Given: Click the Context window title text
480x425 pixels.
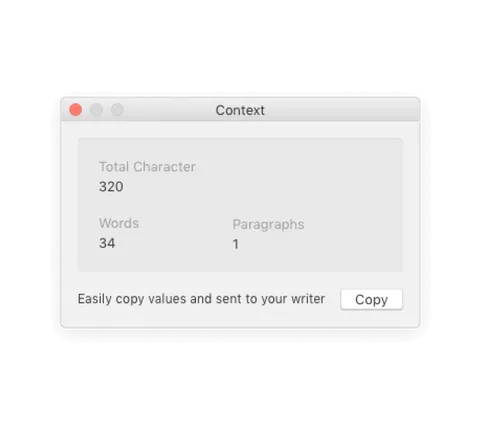Looking at the screenshot, I should click(x=240, y=110).
